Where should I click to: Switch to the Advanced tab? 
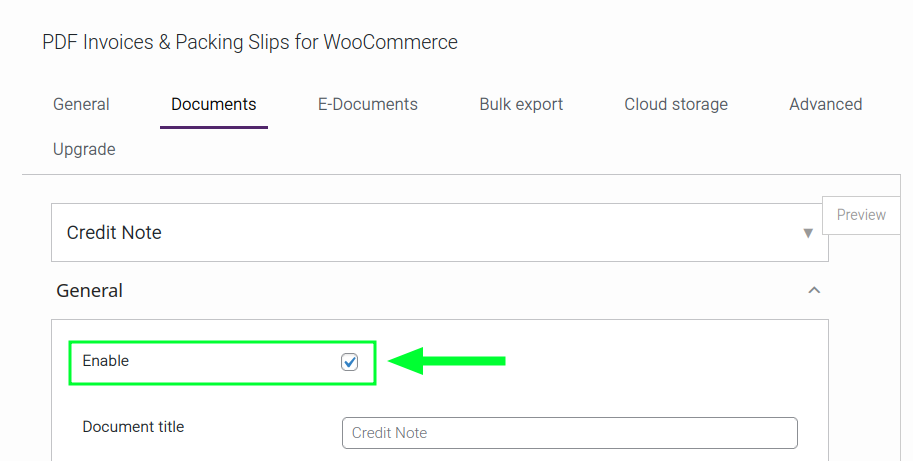tap(825, 104)
